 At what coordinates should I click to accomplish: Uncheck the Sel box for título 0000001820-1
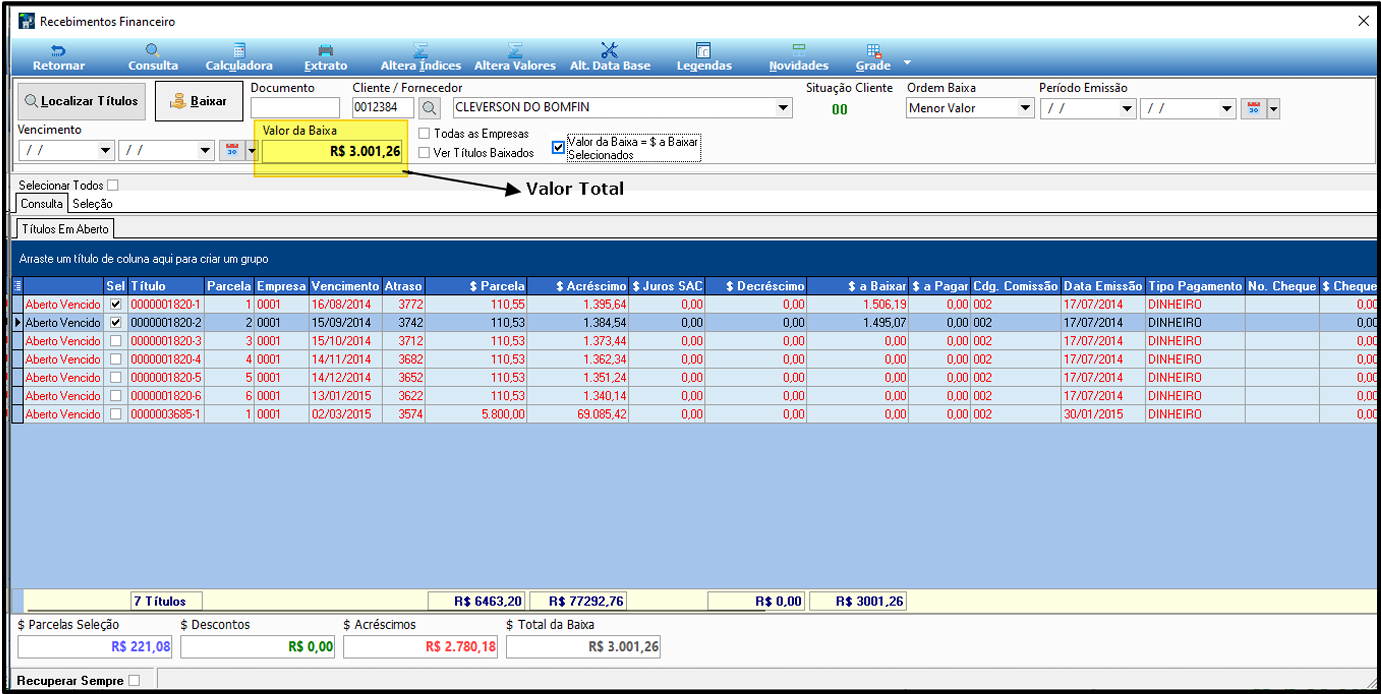(x=116, y=304)
